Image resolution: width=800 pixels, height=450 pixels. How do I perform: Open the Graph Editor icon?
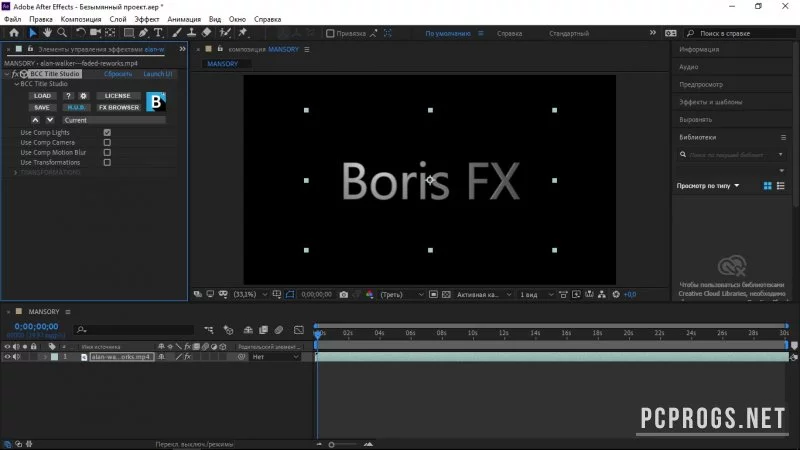click(299, 330)
